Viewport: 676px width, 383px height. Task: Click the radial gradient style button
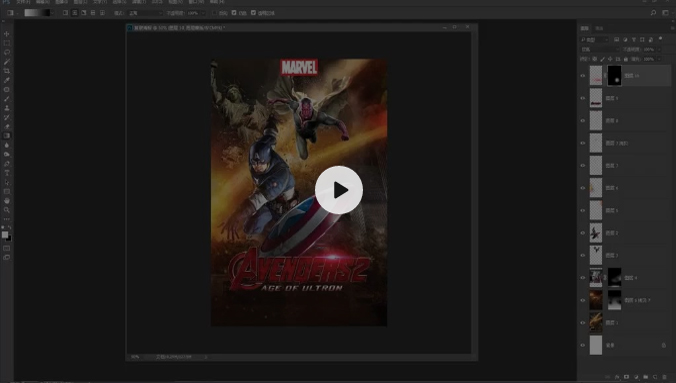(x=75, y=13)
